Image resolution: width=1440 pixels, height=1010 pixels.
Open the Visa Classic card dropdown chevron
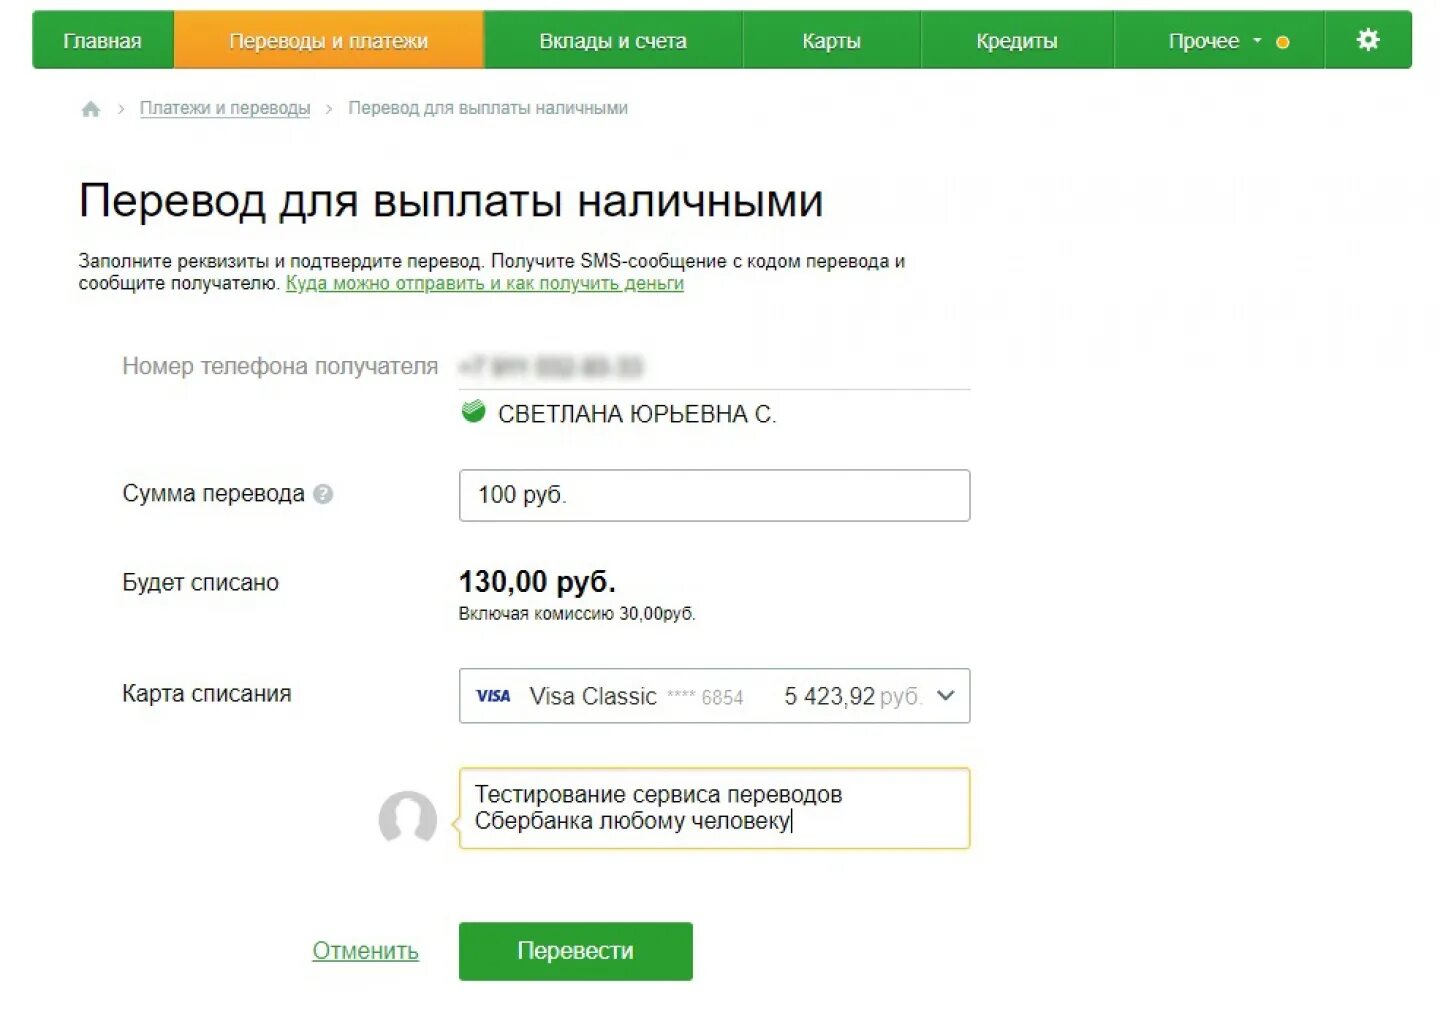946,696
